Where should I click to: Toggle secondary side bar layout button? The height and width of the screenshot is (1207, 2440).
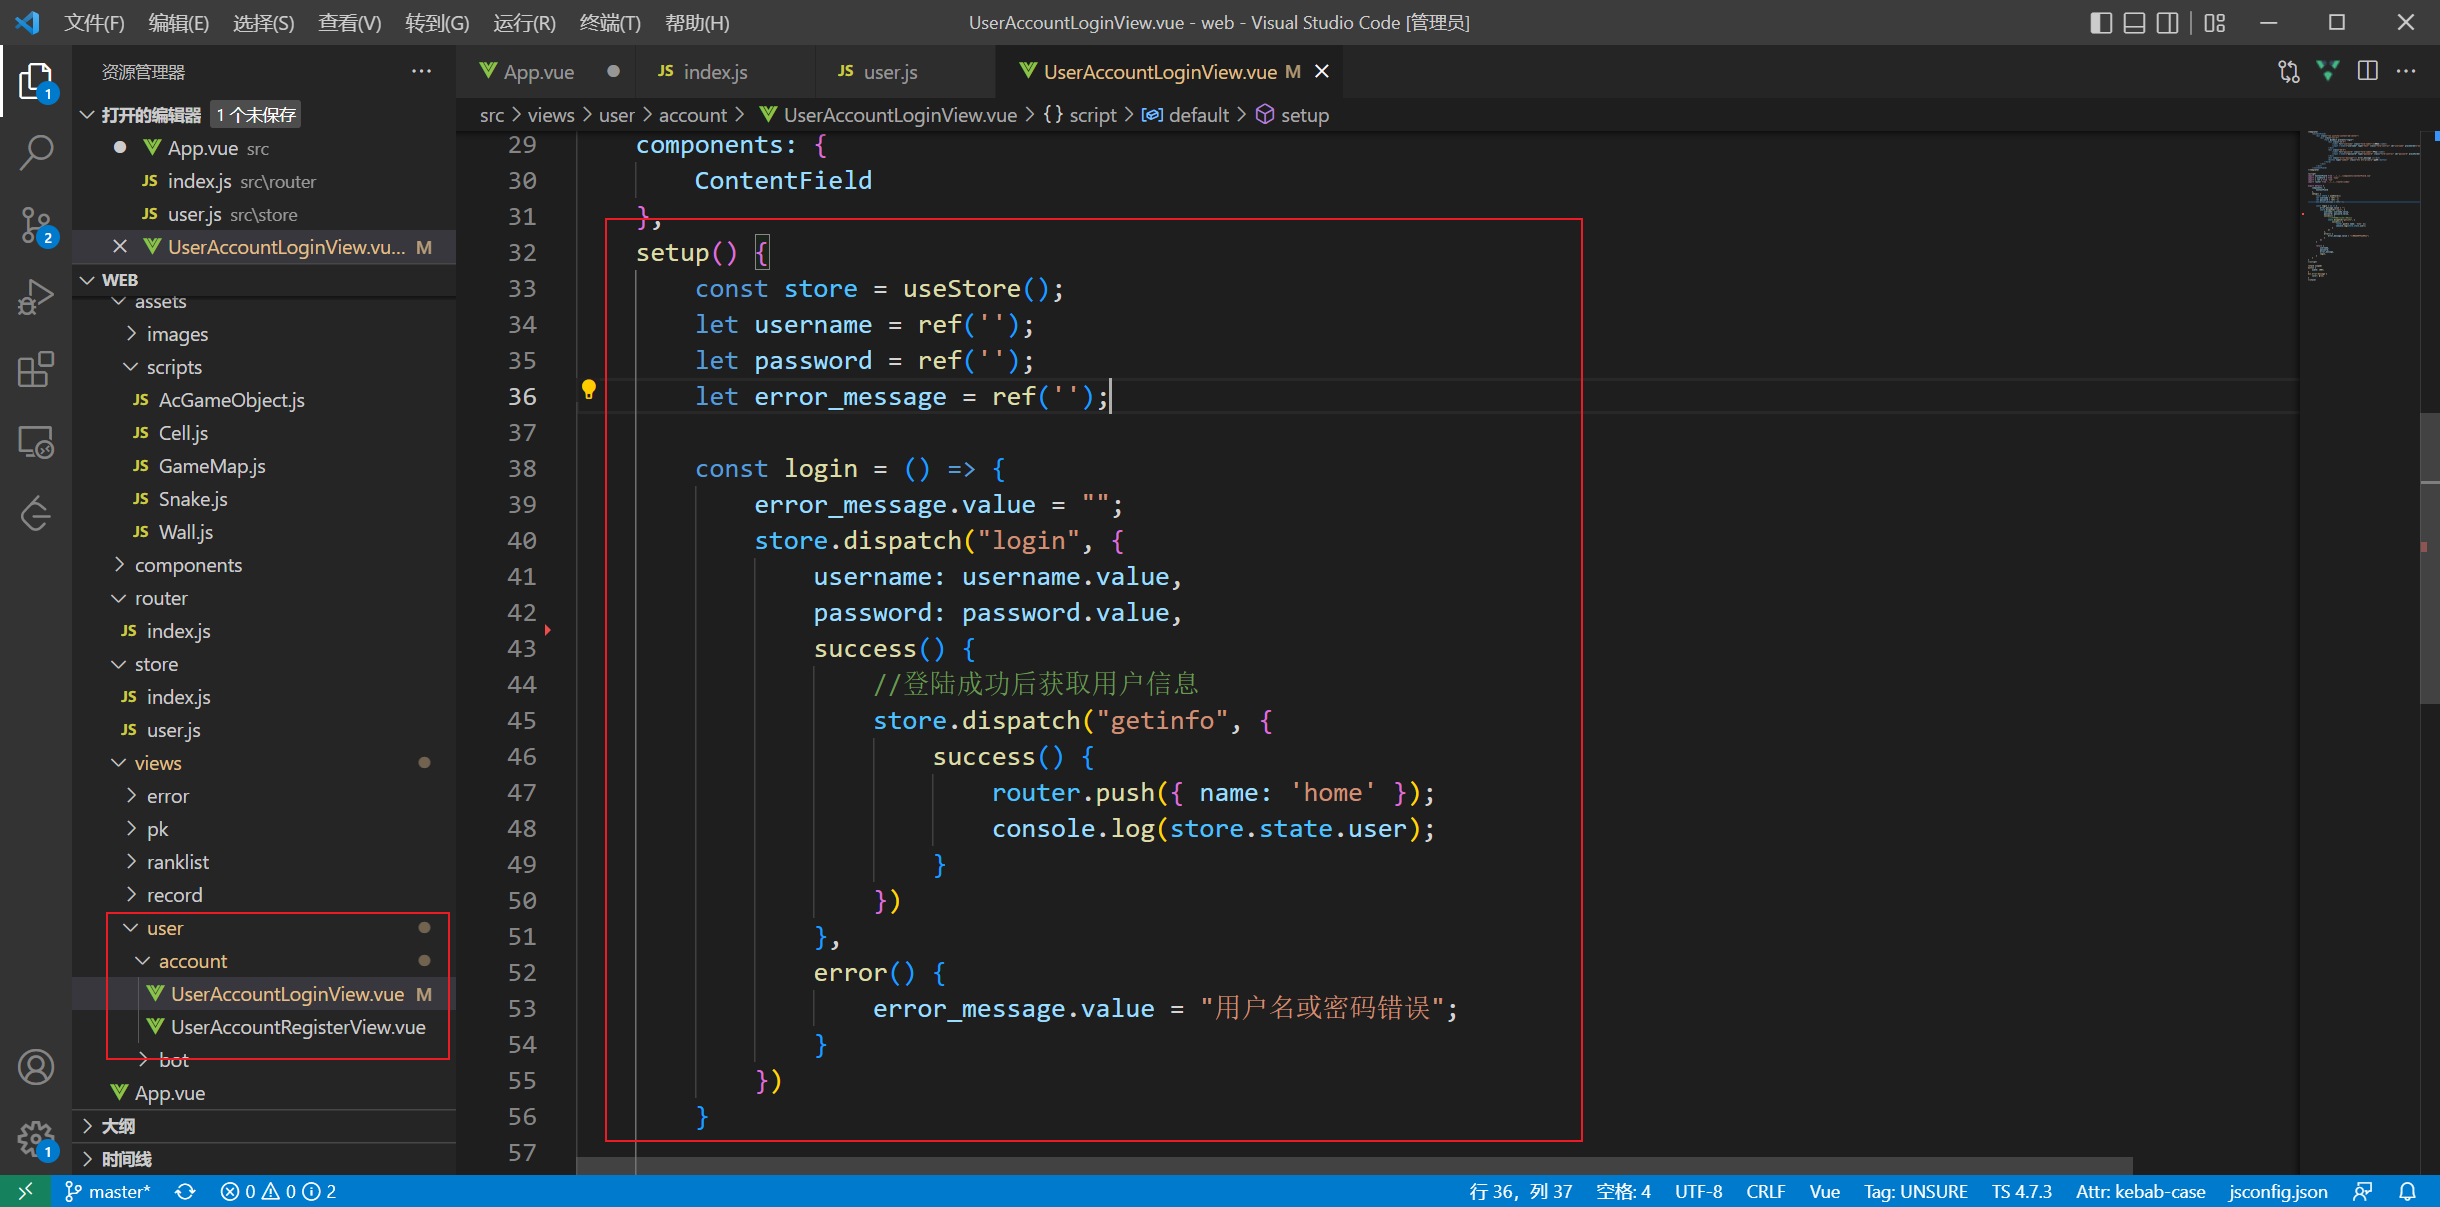tap(2167, 22)
